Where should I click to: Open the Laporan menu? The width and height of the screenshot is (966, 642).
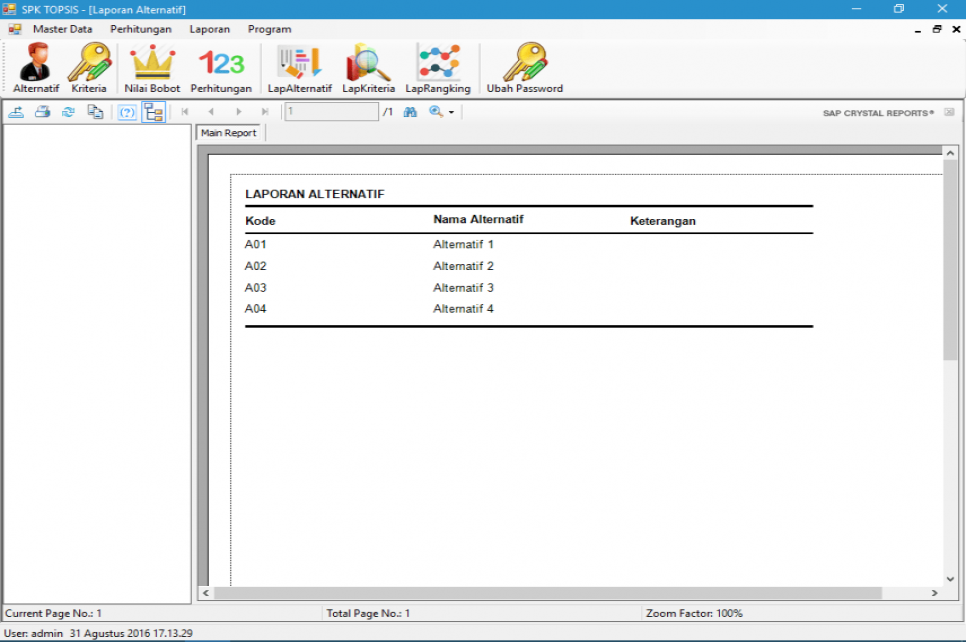coord(209,29)
